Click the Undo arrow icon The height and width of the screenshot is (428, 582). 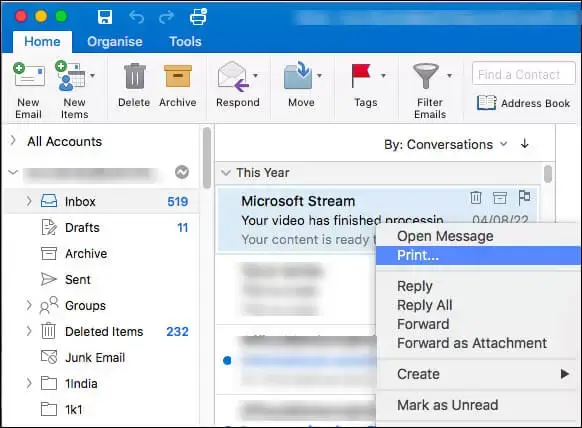click(x=137, y=17)
